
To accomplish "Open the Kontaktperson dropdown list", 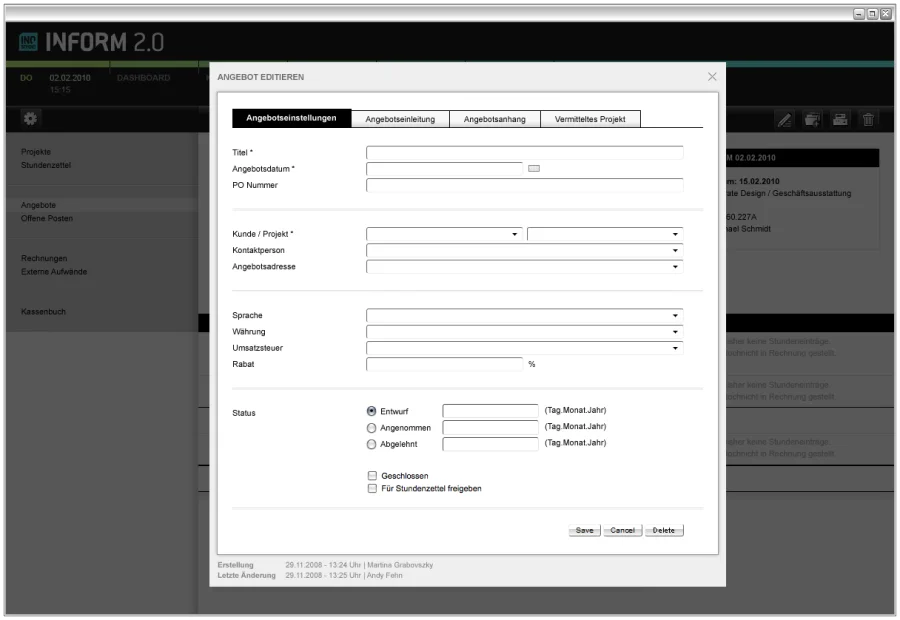I will coord(675,250).
